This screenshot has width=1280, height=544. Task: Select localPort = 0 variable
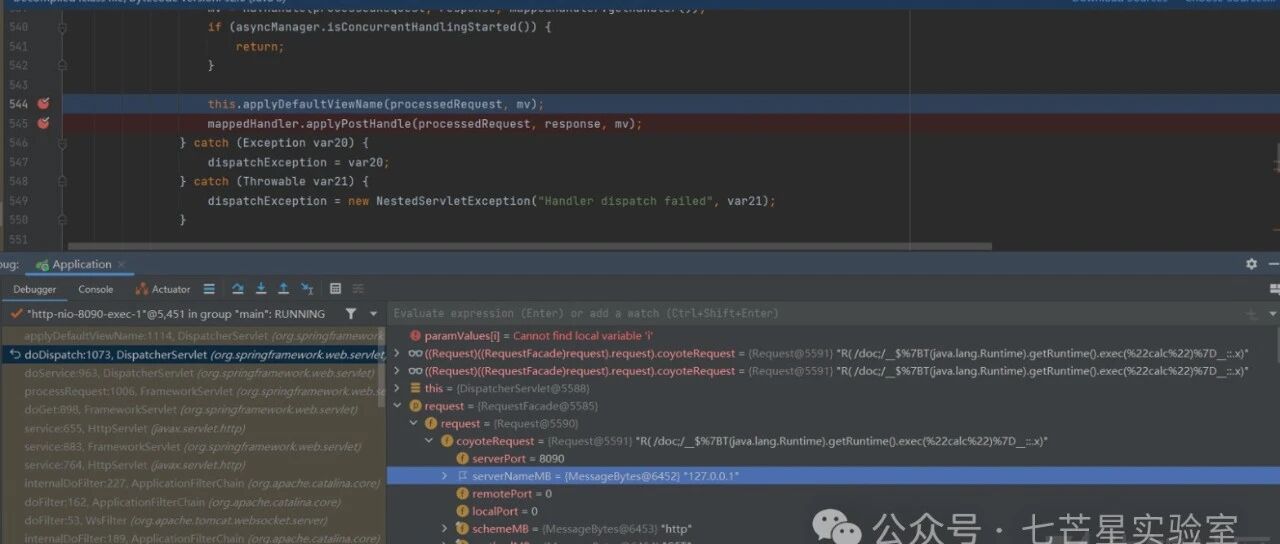[x=496, y=511]
